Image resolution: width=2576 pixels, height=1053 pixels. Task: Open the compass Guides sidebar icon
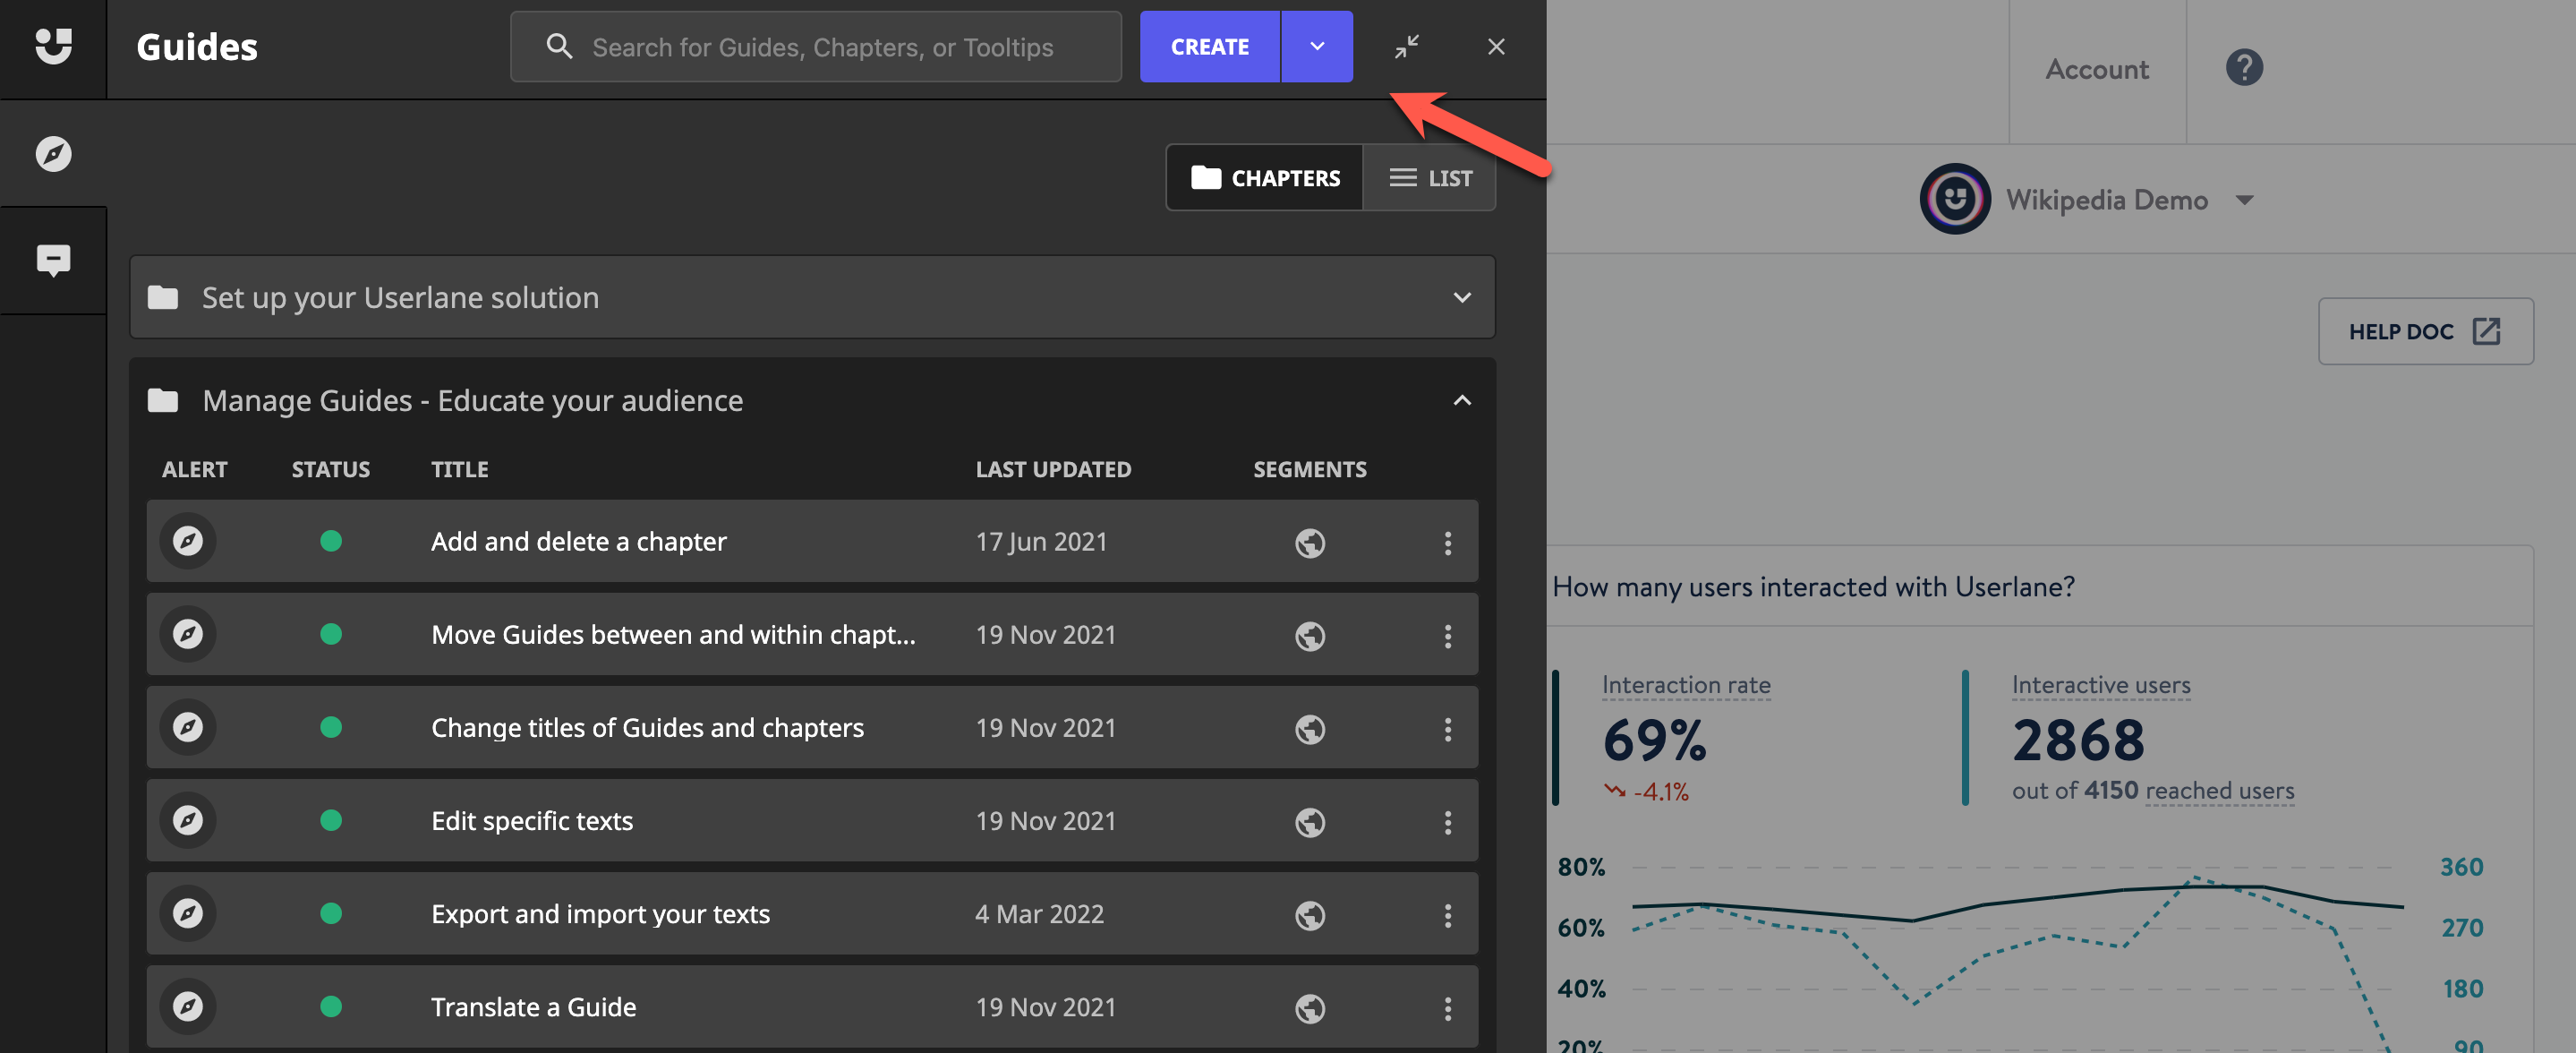click(x=53, y=154)
